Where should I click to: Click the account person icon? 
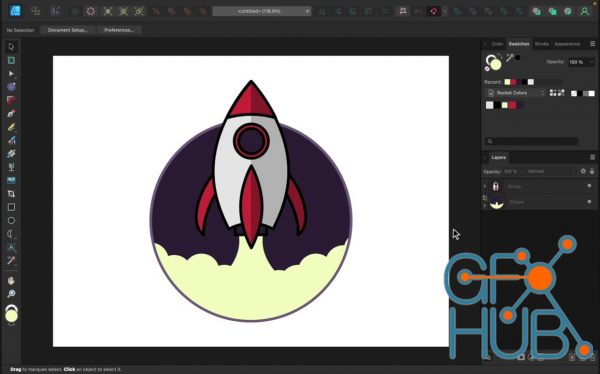coord(584,11)
